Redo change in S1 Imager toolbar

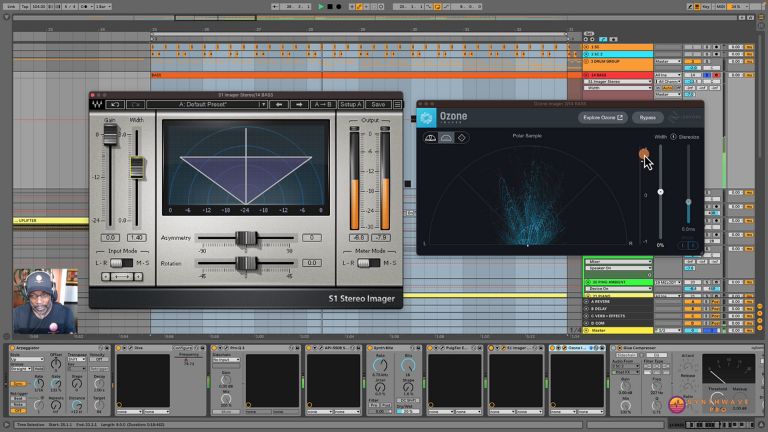click(135, 104)
